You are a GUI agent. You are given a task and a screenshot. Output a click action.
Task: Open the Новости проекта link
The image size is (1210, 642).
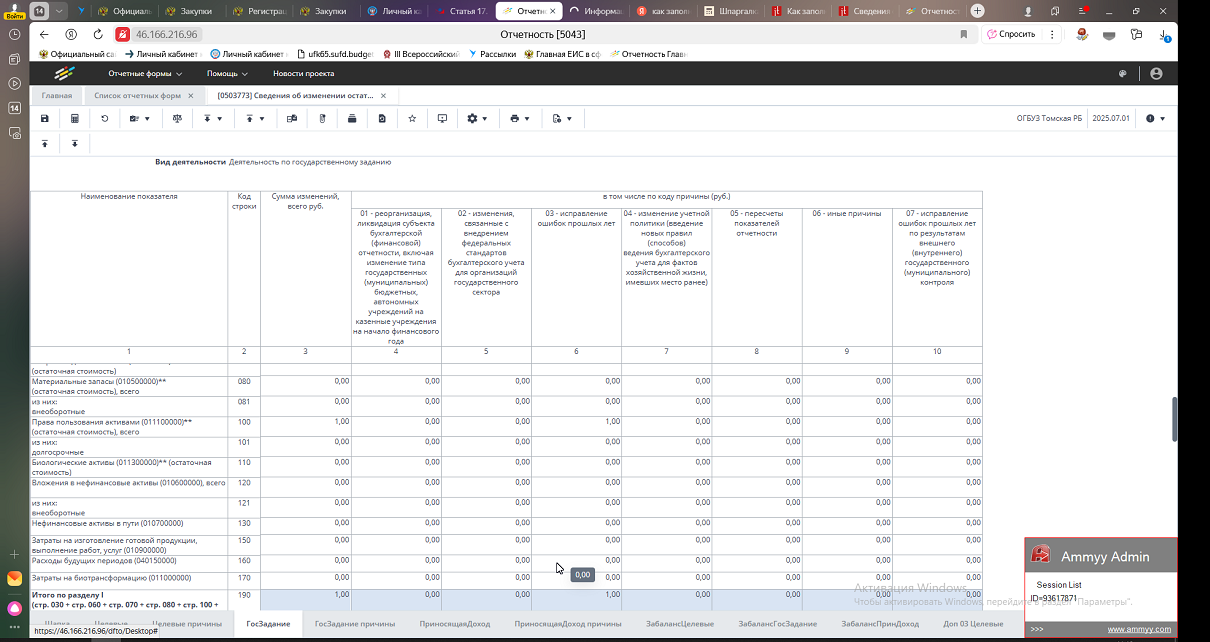click(x=303, y=73)
